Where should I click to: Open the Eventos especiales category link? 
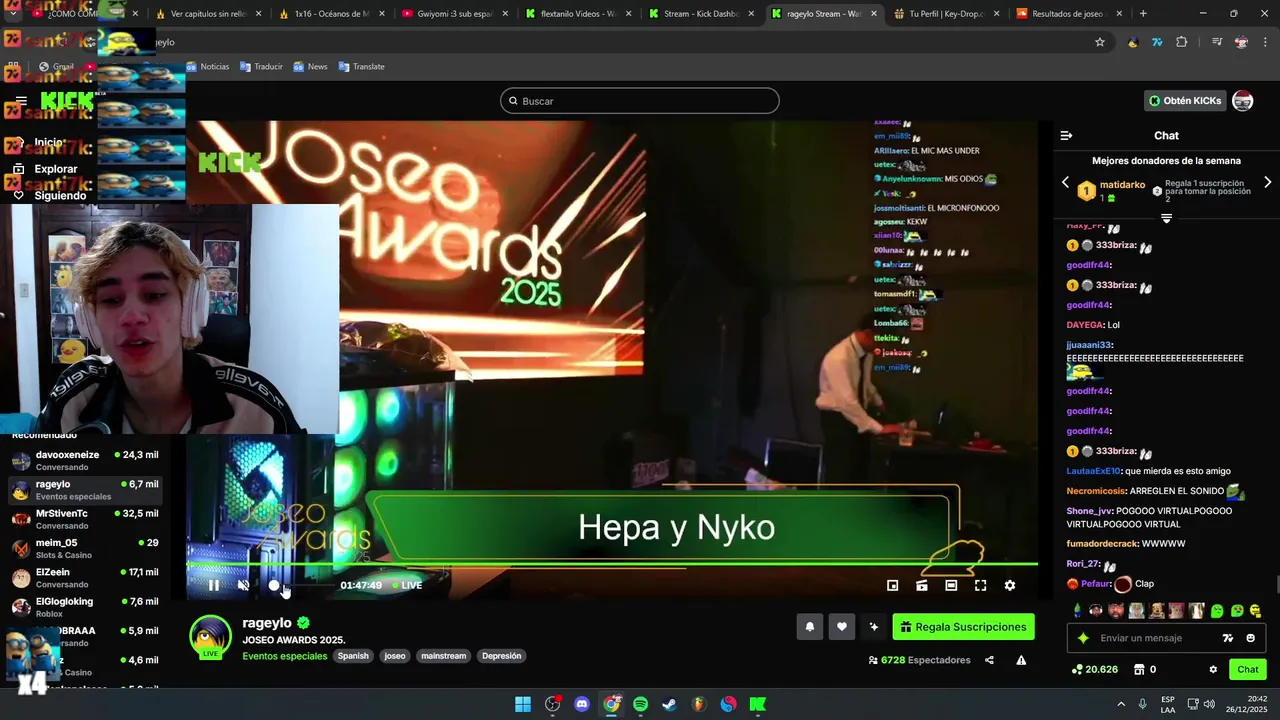[x=284, y=656]
